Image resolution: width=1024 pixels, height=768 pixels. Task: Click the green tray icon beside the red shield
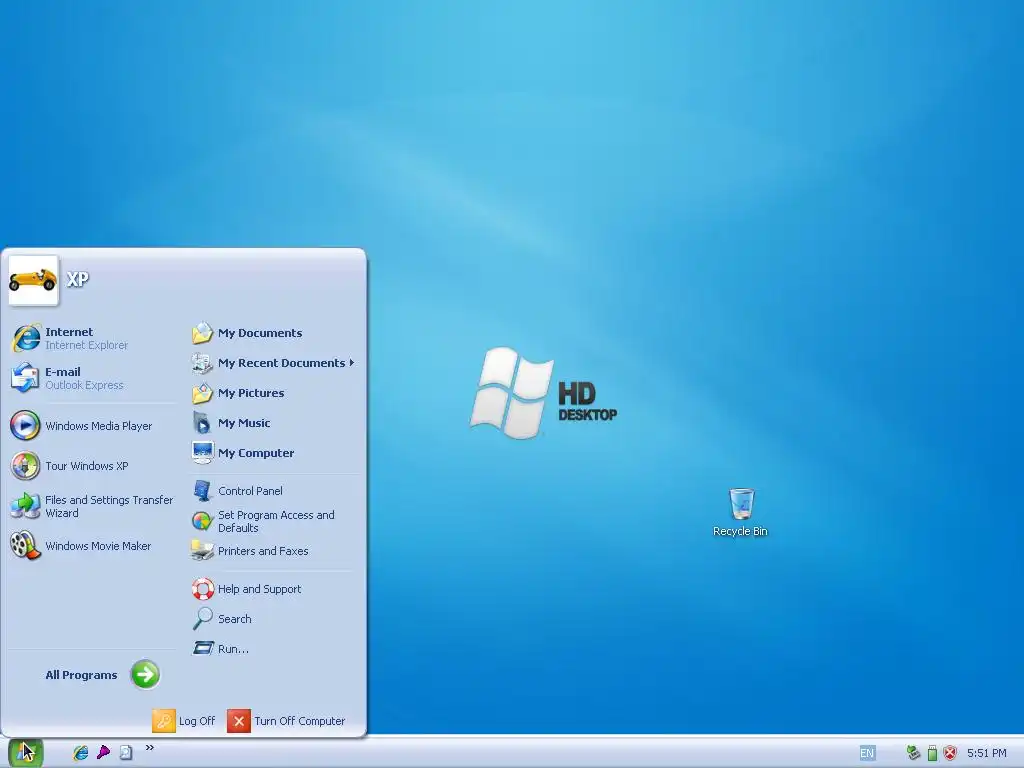pos(933,753)
